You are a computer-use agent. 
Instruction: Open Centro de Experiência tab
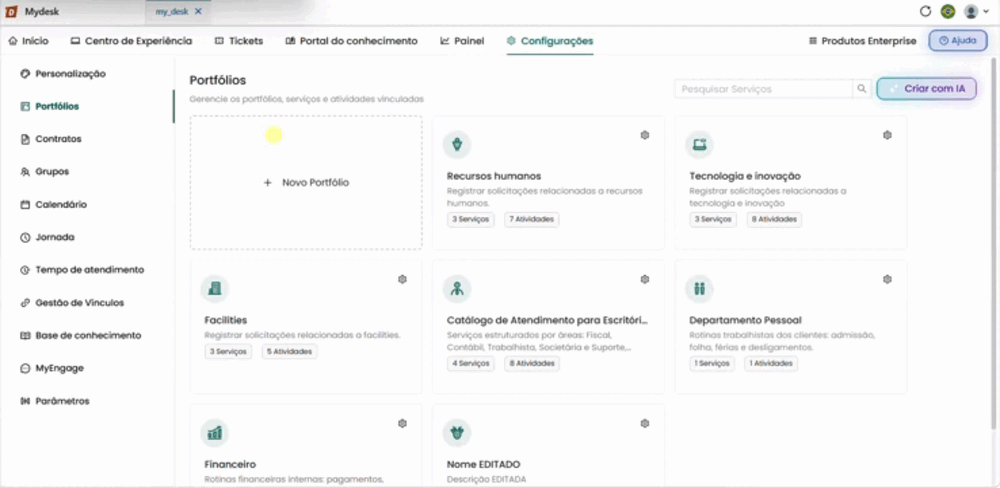coord(131,41)
